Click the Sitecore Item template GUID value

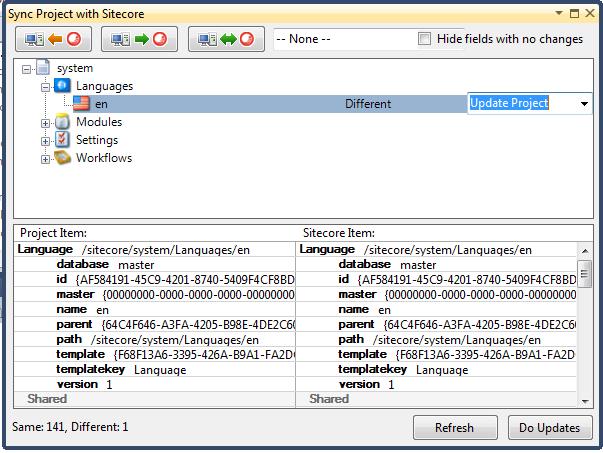point(485,355)
